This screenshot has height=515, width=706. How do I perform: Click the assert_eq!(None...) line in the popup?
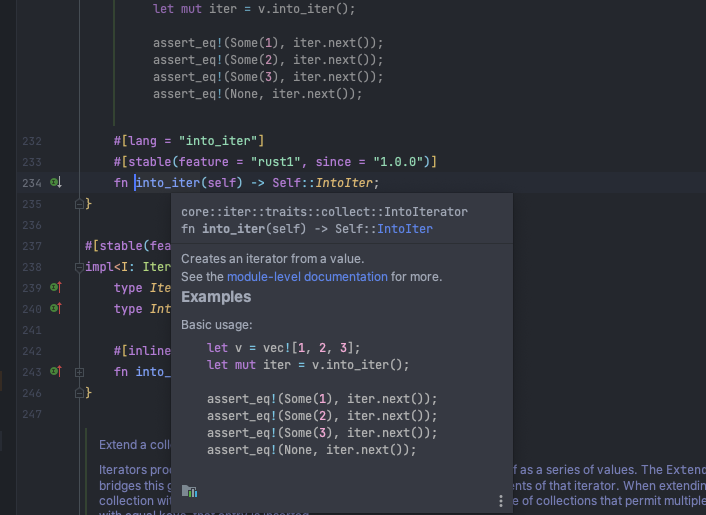click(x=312, y=450)
